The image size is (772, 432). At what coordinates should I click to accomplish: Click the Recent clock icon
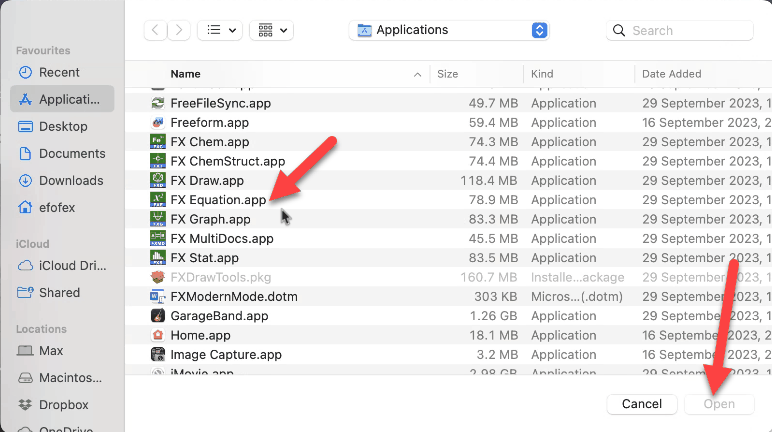(x=25, y=72)
